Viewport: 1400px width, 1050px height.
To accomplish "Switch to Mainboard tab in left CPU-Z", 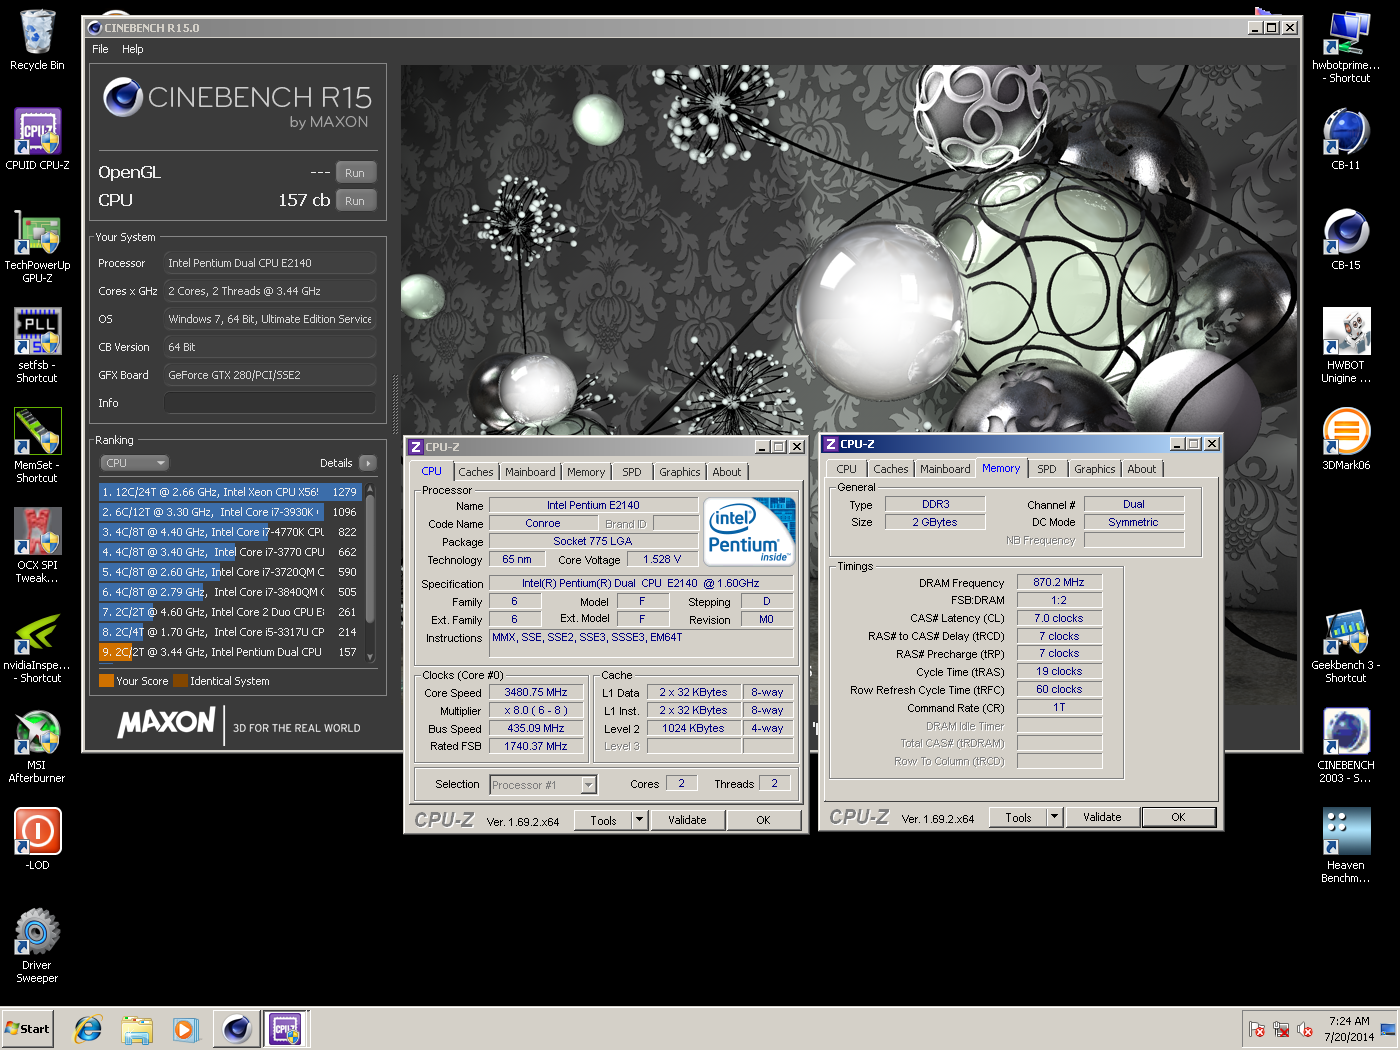I will [x=530, y=472].
